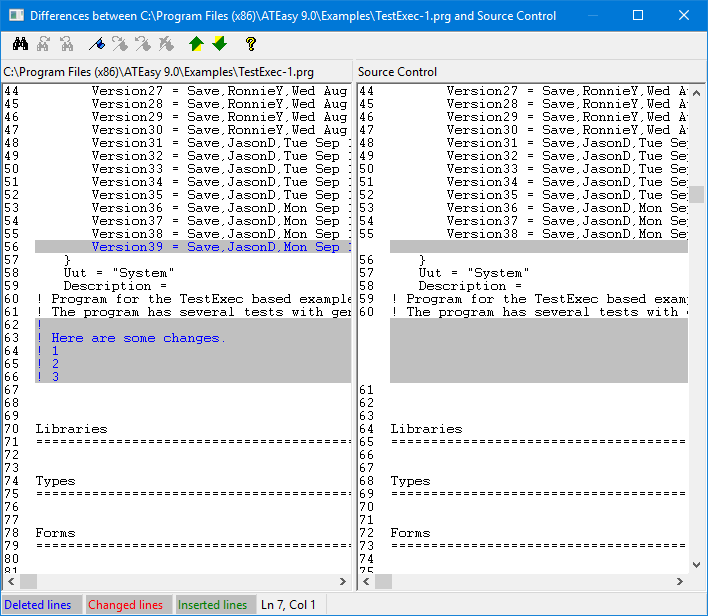This screenshot has width=708, height=616.
Task: Click the Version38 line in Source Control pane
Action: (567, 234)
